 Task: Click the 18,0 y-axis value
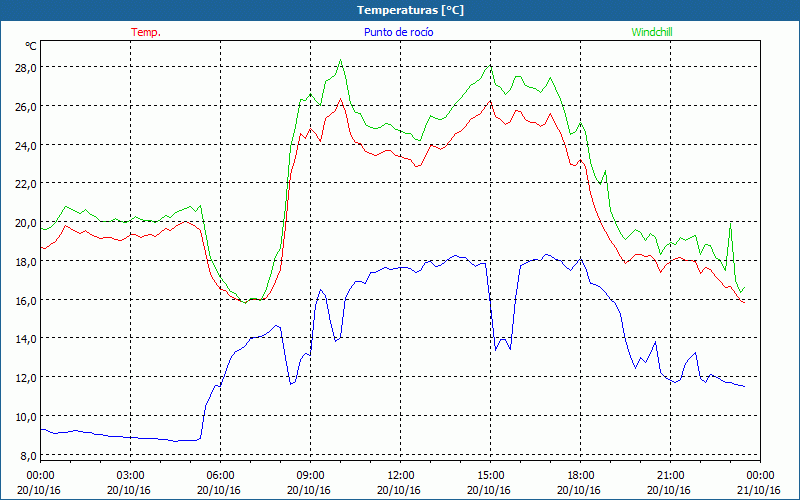click(x=26, y=262)
